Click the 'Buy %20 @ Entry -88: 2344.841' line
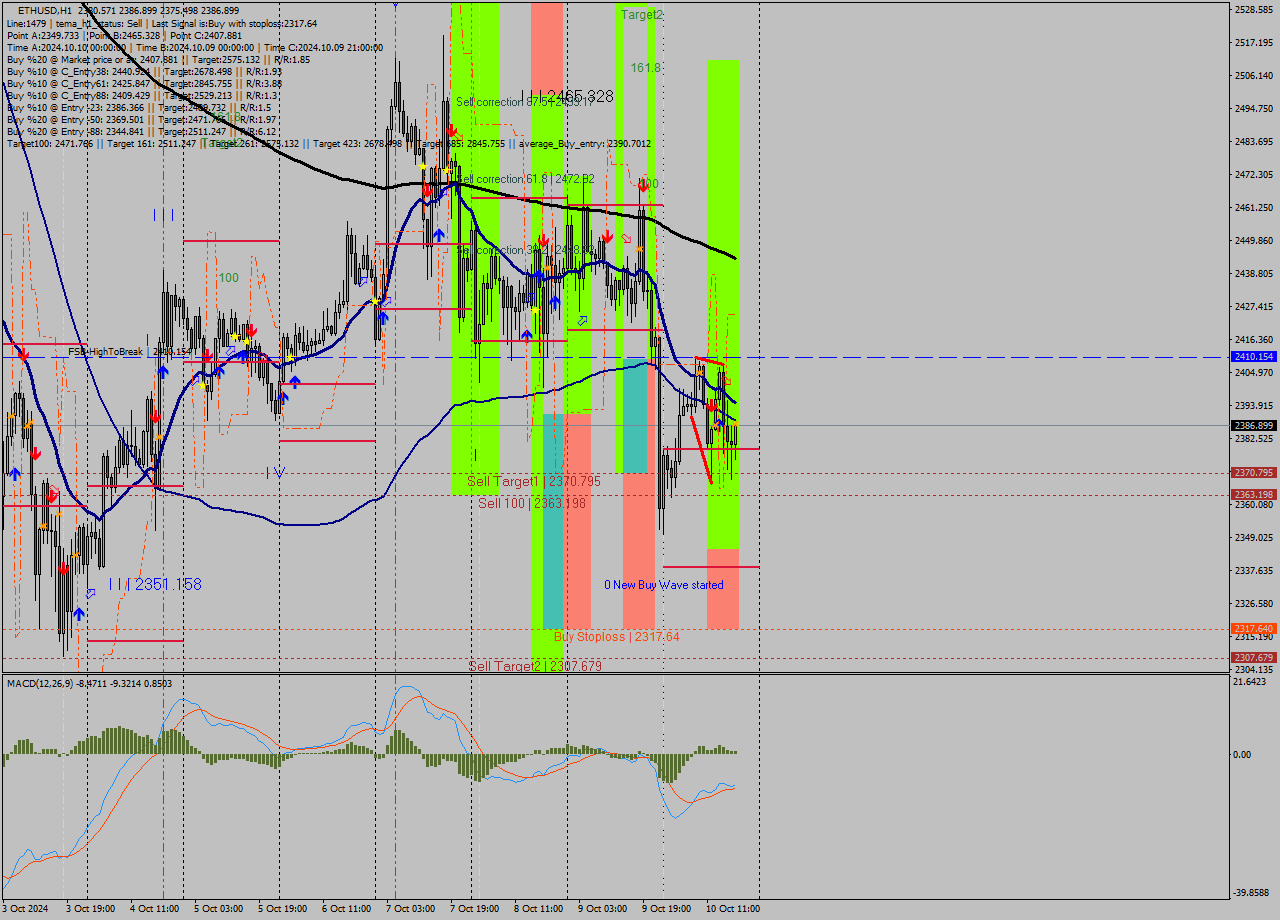This screenshot has height=920, width=1280. 141,131
